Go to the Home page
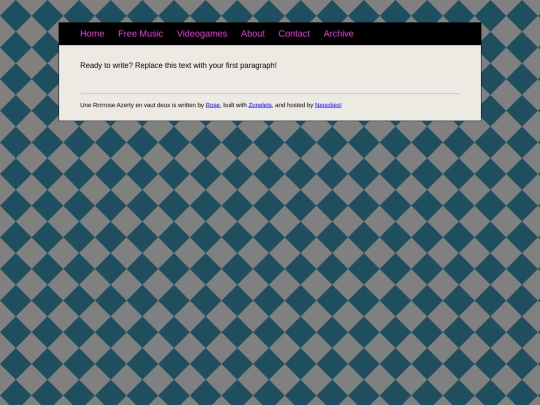The image size is (540, 405). (x=92, y=34)
